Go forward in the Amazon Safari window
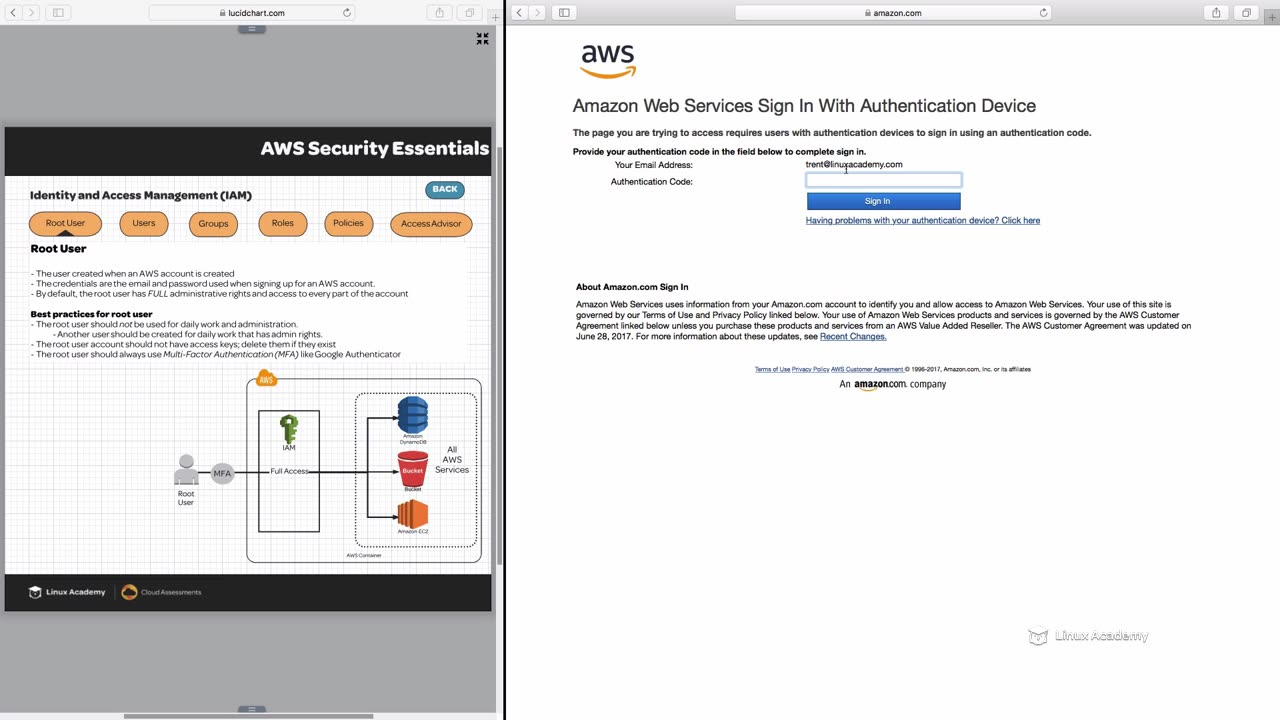The width and height of the screenshot is (1280, 720). tap(538, 13)
